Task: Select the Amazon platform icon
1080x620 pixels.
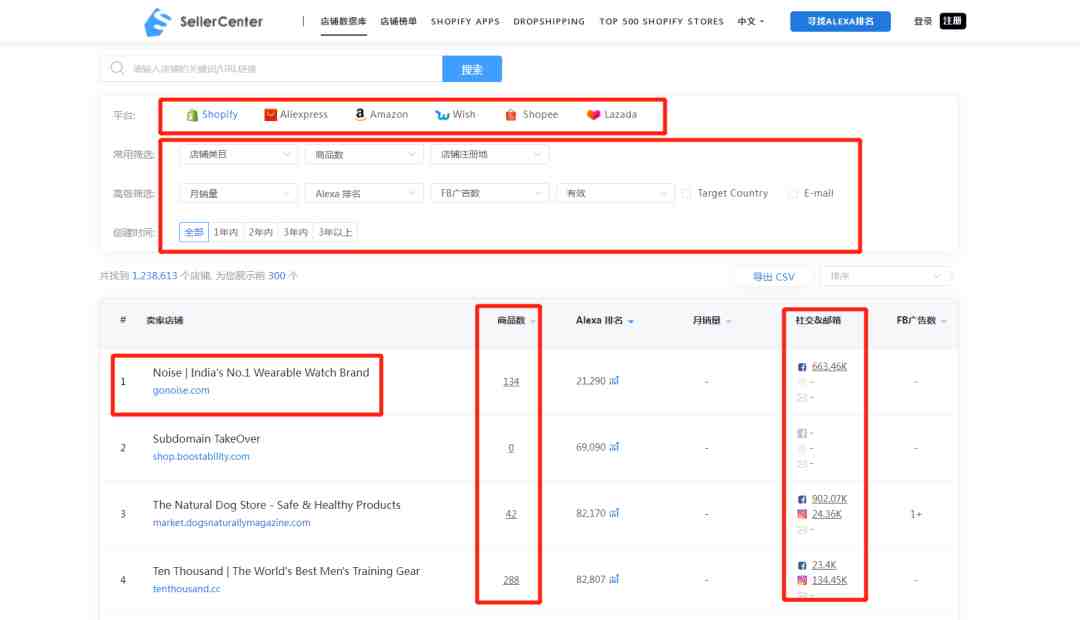Action: (360, 114)
